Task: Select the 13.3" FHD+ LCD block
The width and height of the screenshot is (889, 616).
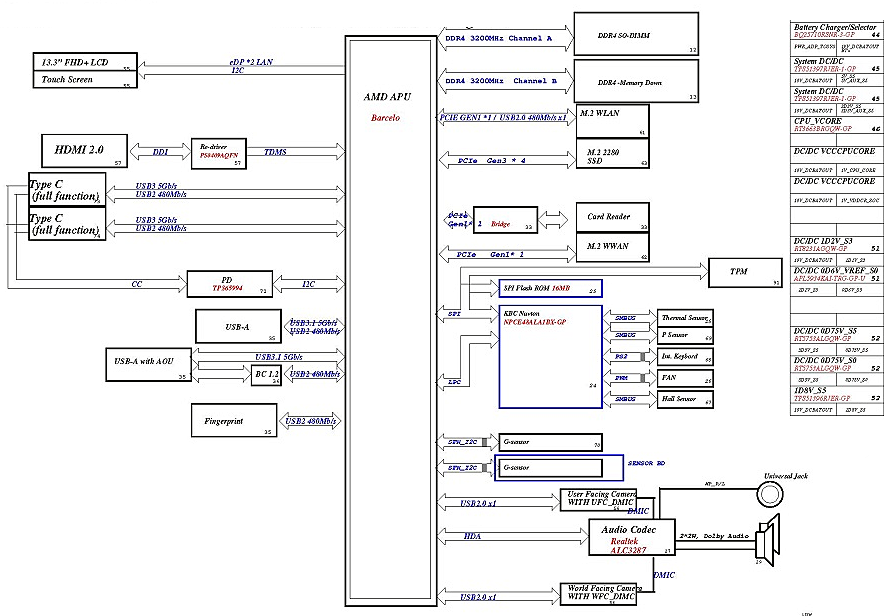Action: point(86,63)
